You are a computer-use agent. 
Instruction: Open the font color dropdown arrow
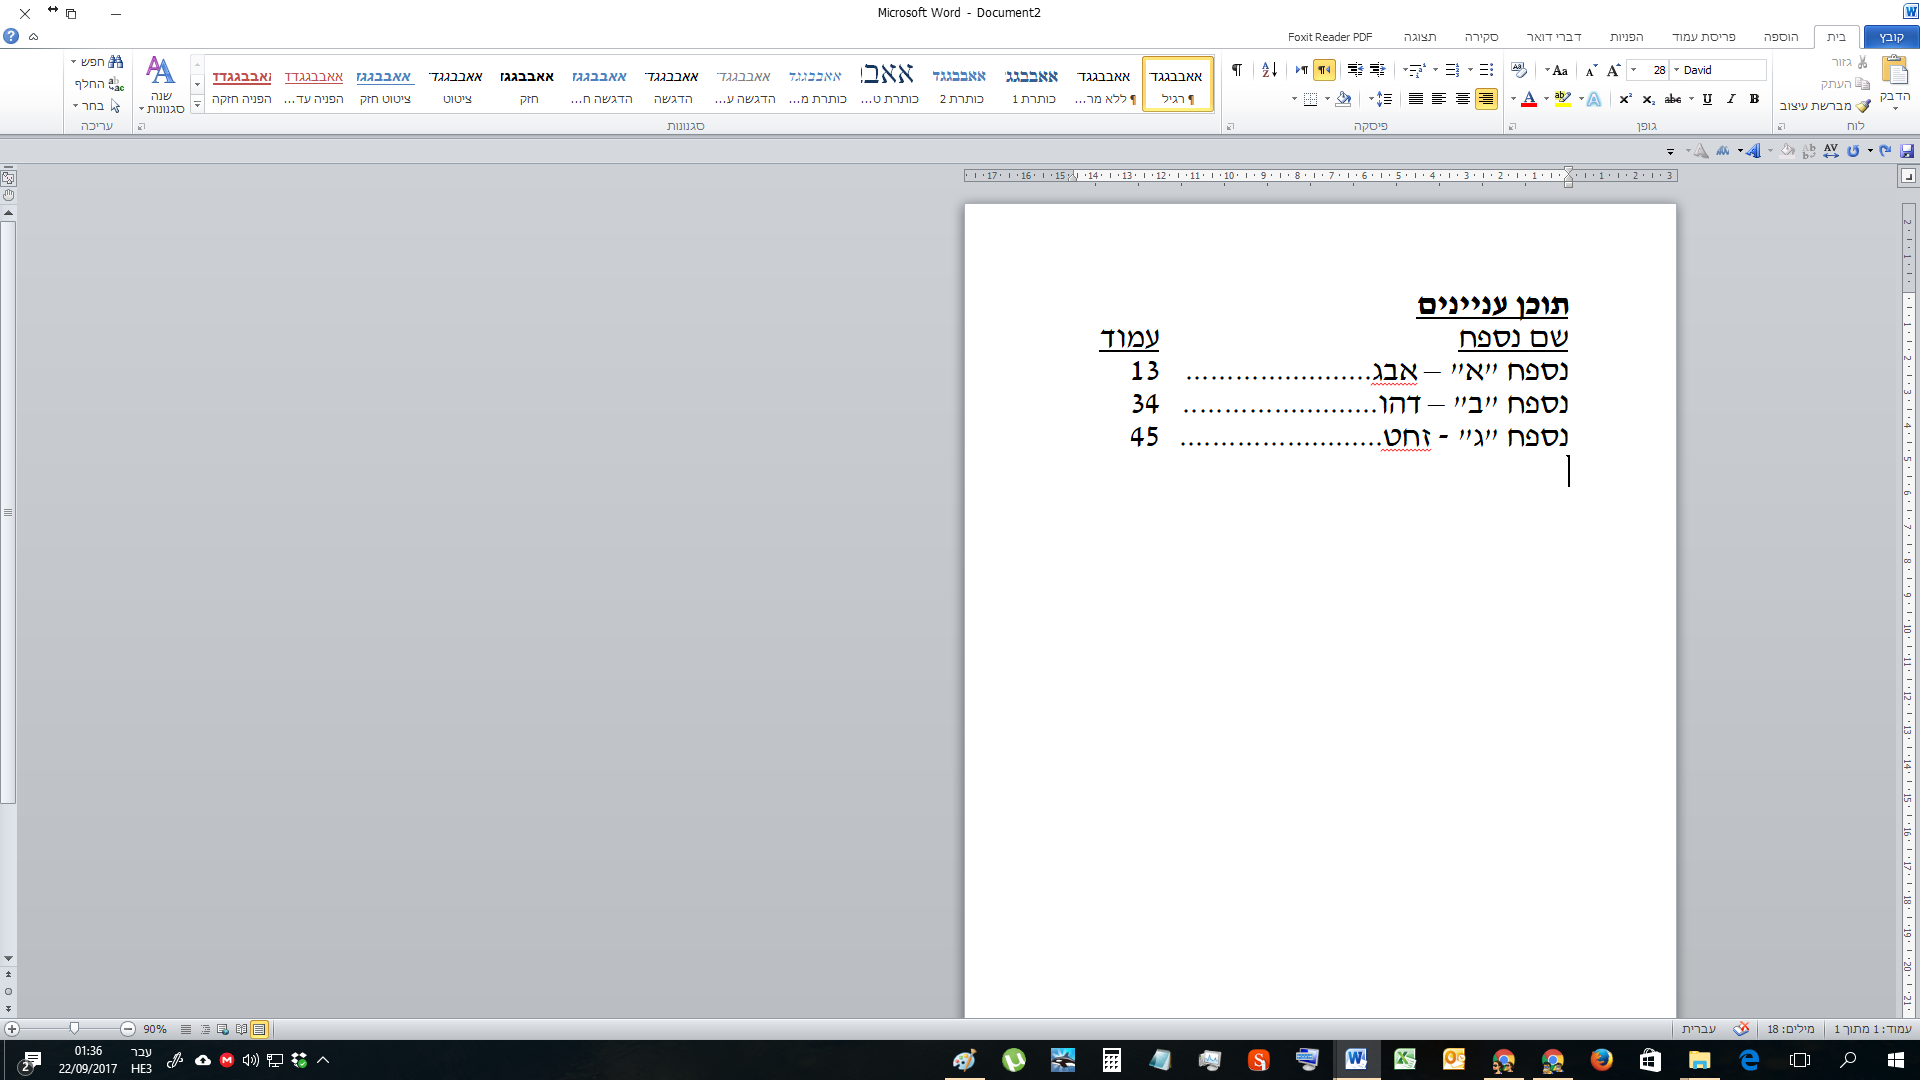click(x=1513, y=99)
